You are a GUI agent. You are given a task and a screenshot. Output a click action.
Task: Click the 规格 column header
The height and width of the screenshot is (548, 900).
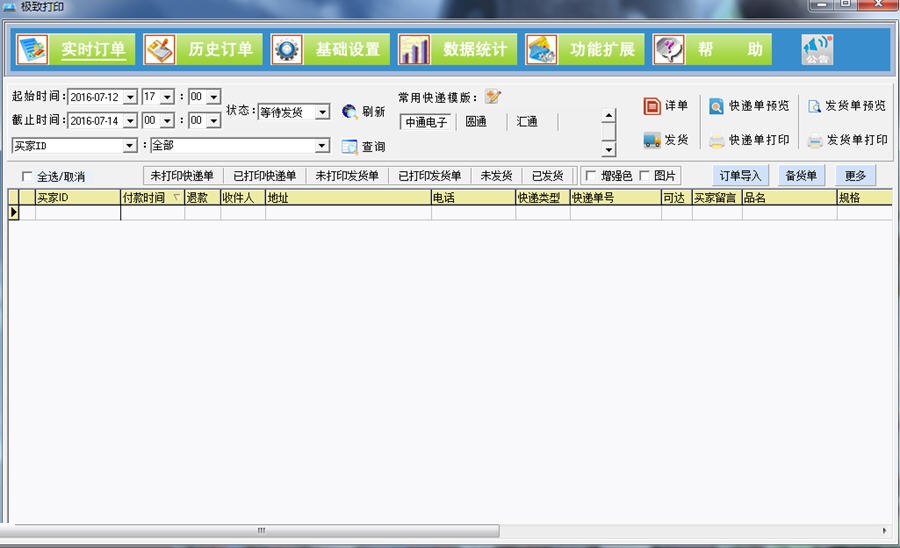click(864, 197)
